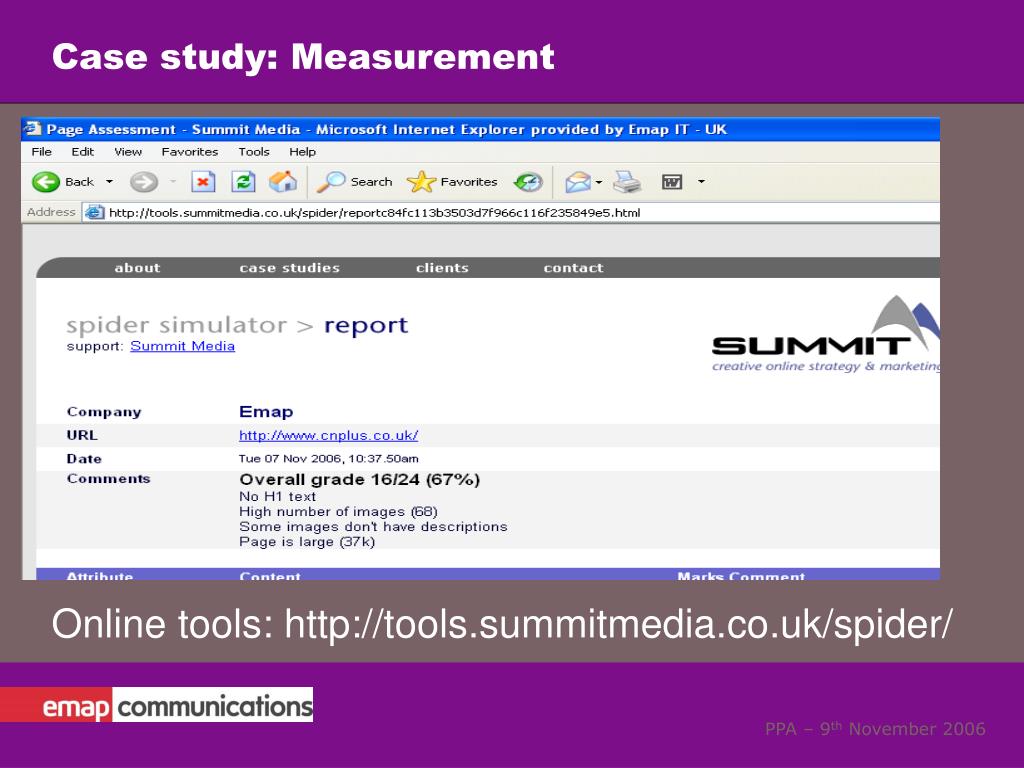Click the page icon in the address bar

(95, 212)
